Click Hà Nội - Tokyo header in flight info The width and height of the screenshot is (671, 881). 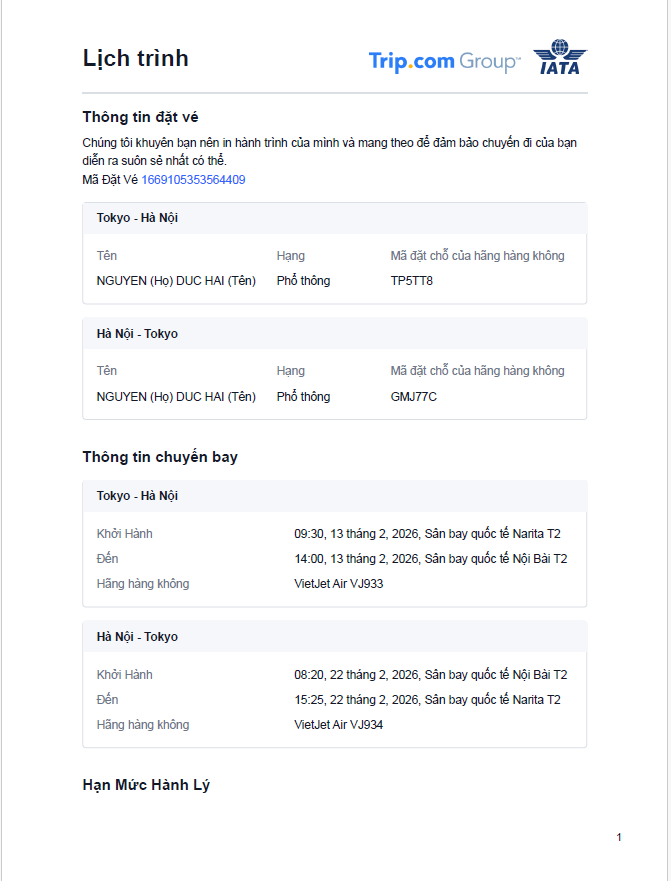pyautogui.click(x=137, y=637)
